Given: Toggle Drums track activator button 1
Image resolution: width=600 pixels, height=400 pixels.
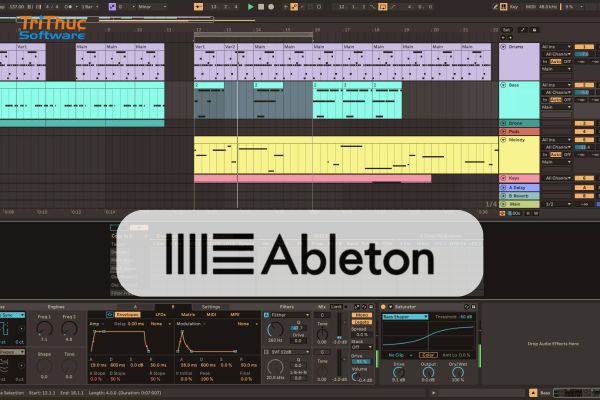Looking at the screenshot, I should 584,47.
